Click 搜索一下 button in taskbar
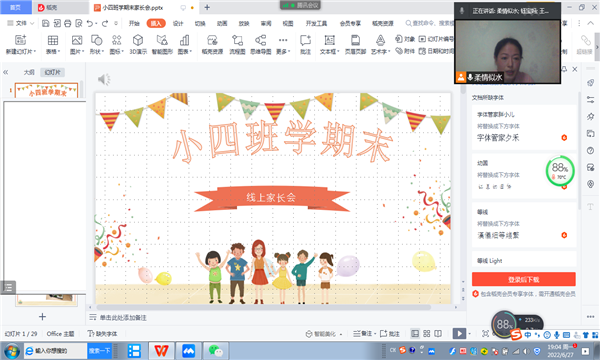Screen dimensions: 600x360 click(99, 350)
